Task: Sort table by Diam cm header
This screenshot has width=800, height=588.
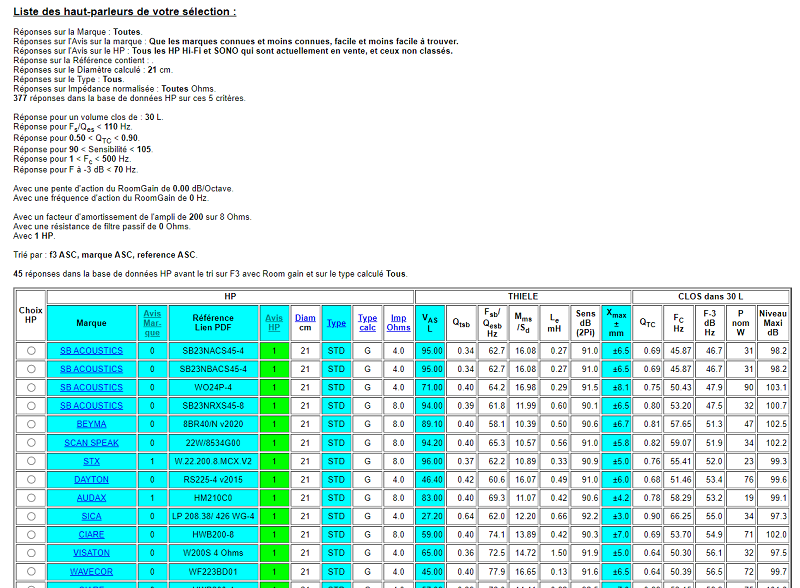Action: click(x=305, y=318)
